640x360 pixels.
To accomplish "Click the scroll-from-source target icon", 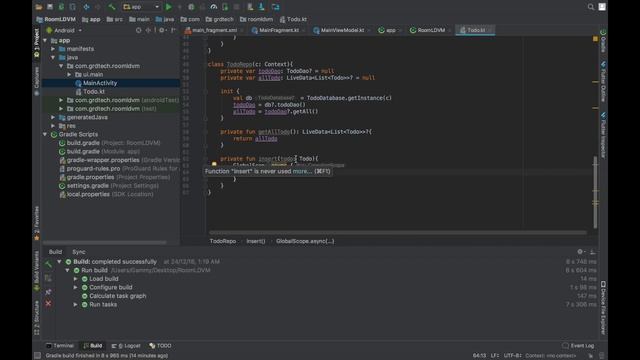I will (x=139, y=30).
